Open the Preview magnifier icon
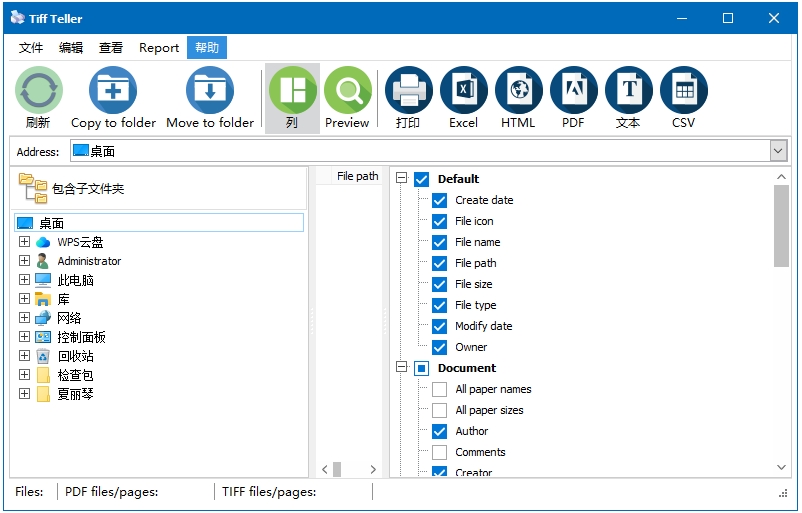 pos(347,91)
